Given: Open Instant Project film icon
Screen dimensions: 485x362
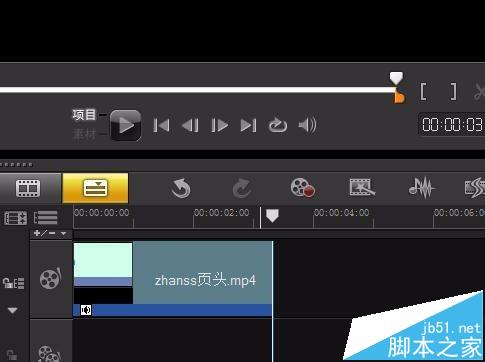Looking at the screenshot, I should (x=362, y=187).
